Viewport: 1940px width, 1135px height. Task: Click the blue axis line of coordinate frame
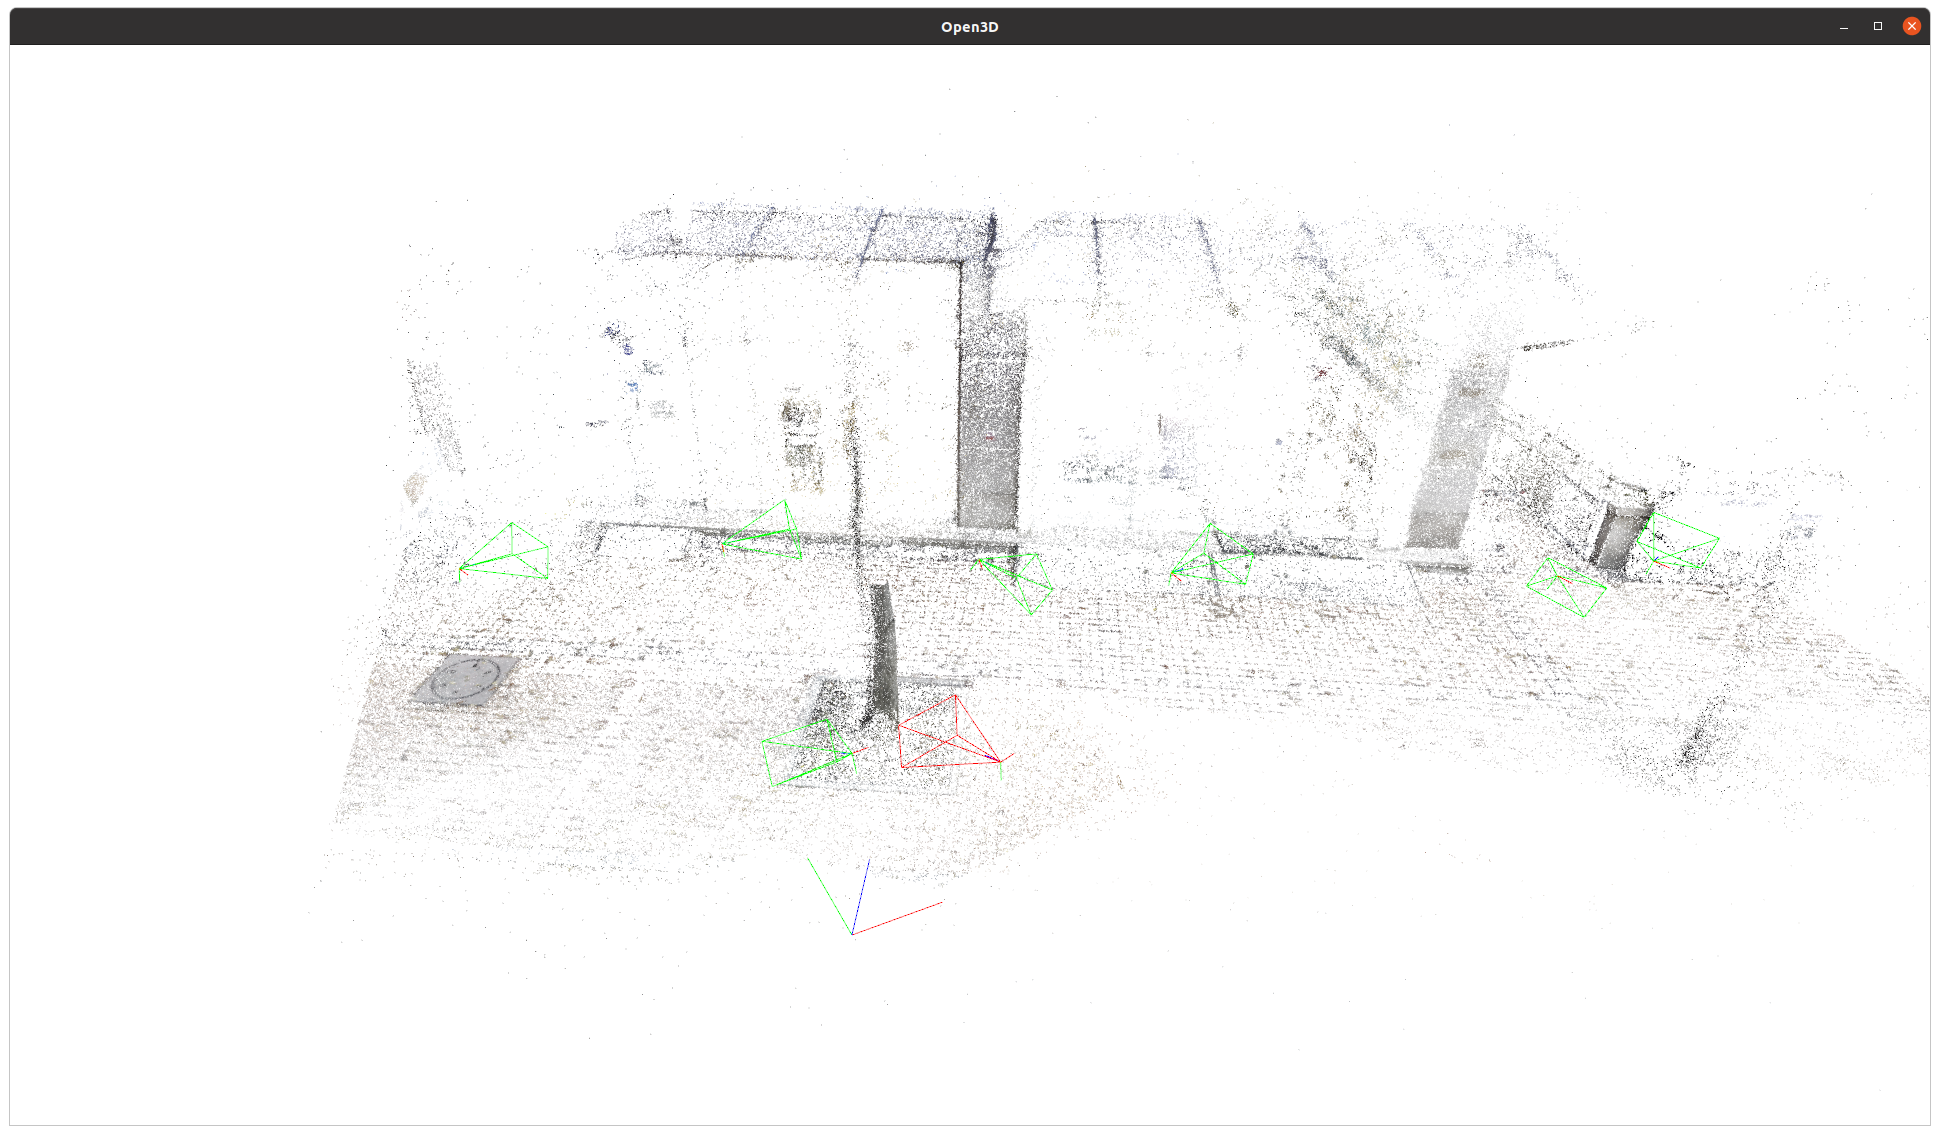861,895
